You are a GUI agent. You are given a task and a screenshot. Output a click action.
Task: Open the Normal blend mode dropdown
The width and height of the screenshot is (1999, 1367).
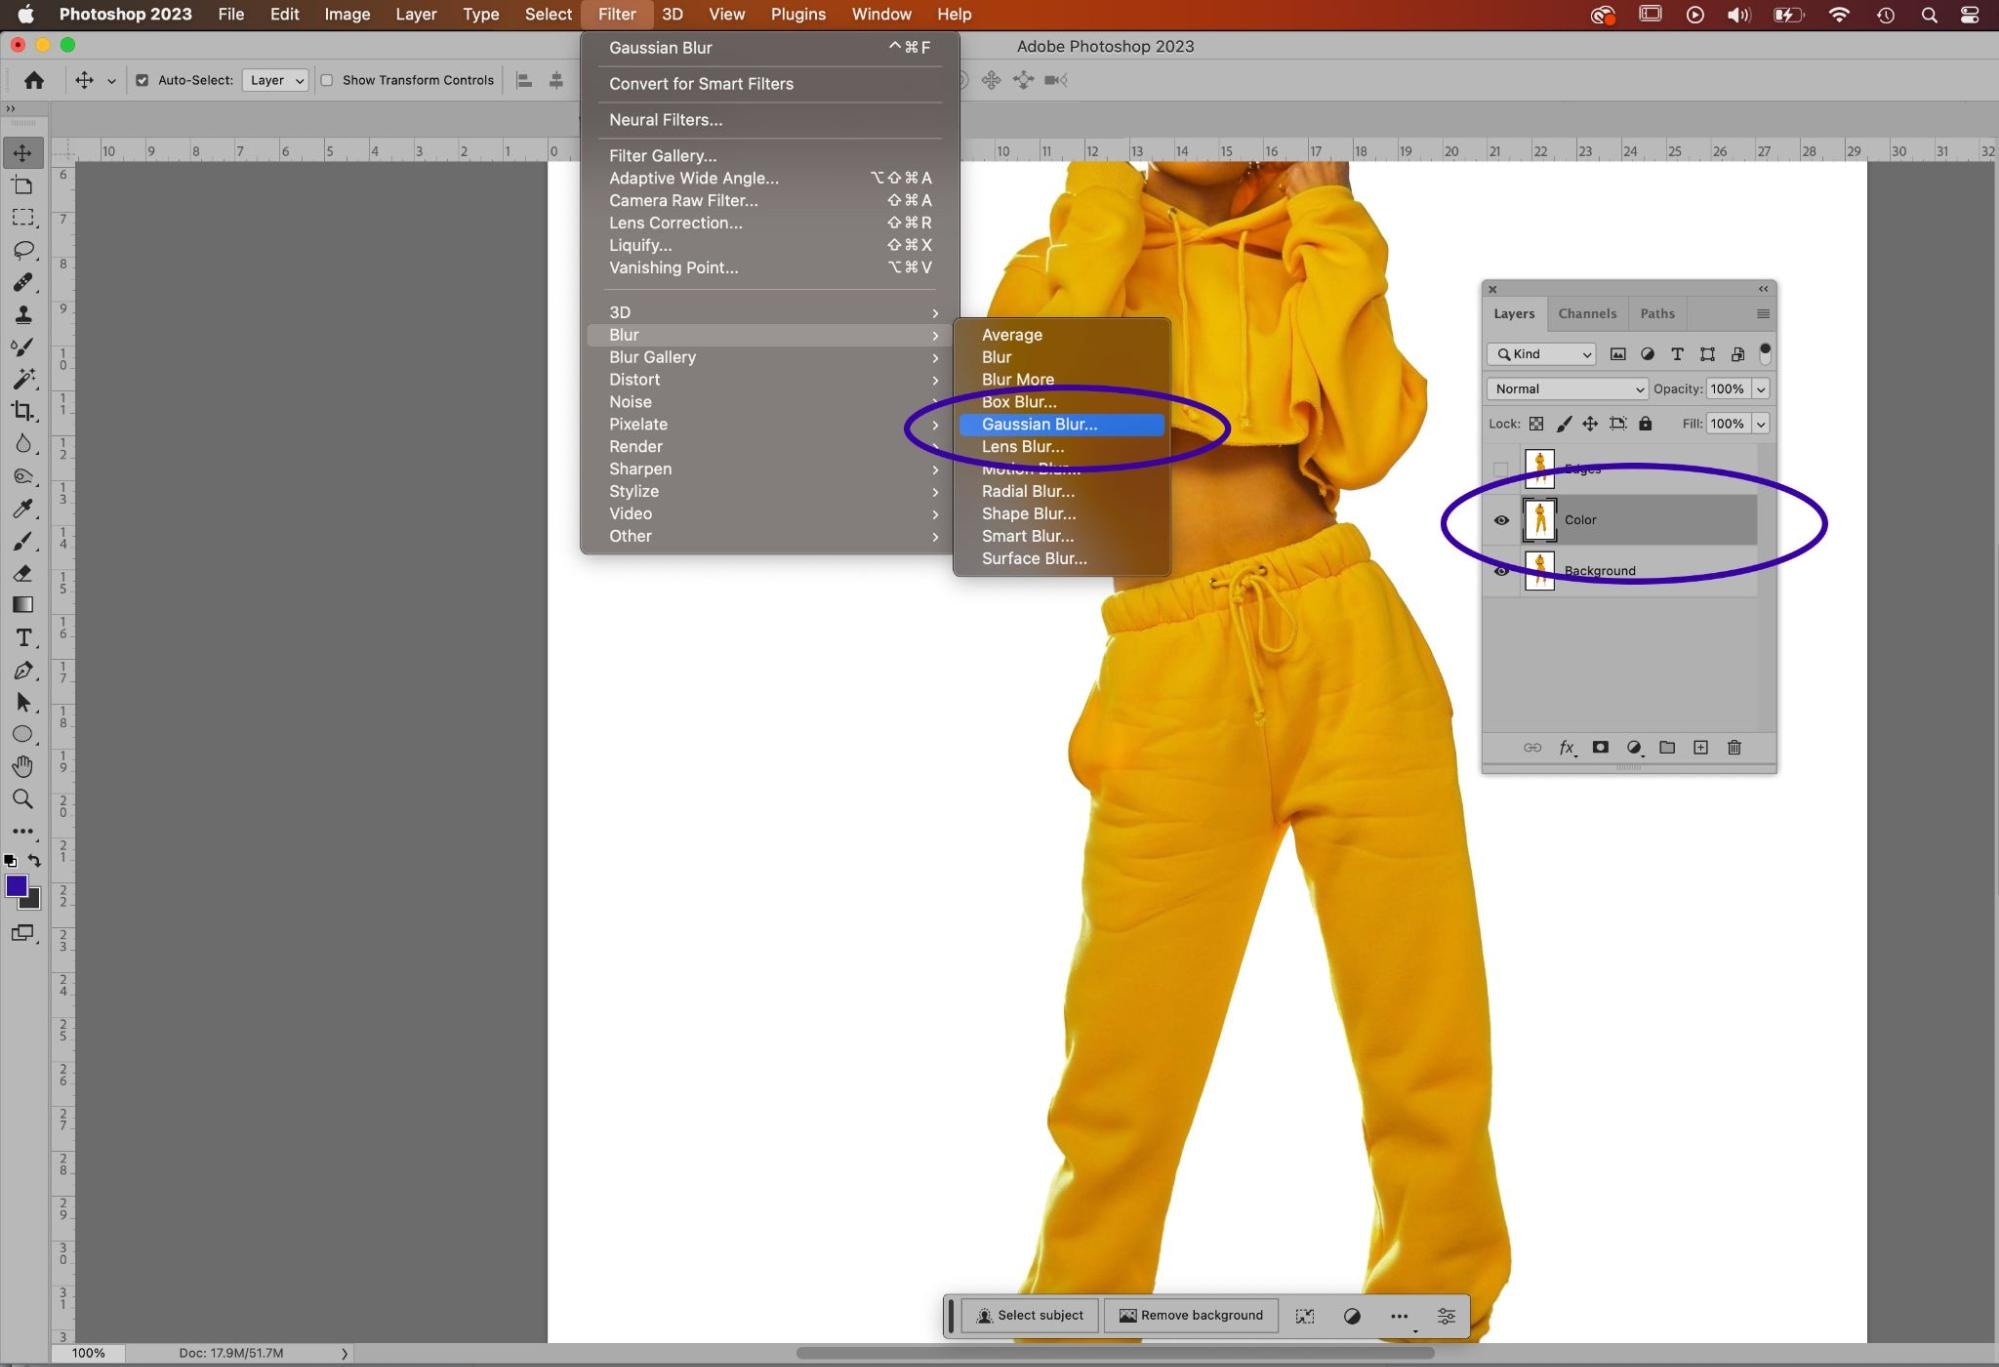coord(1566,389)
